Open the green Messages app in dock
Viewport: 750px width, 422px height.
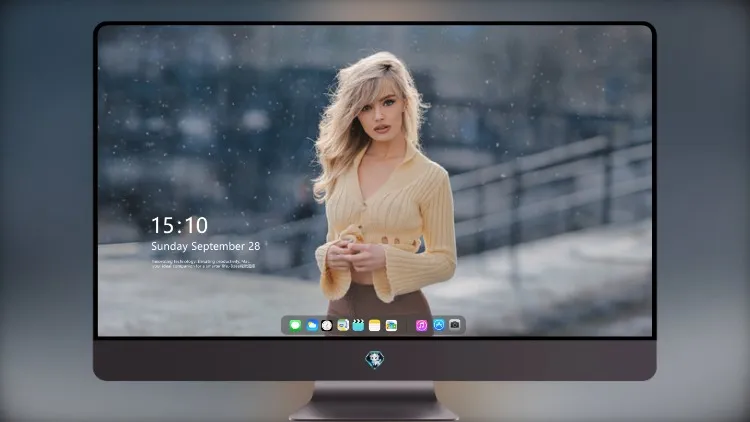click(295, 326)
